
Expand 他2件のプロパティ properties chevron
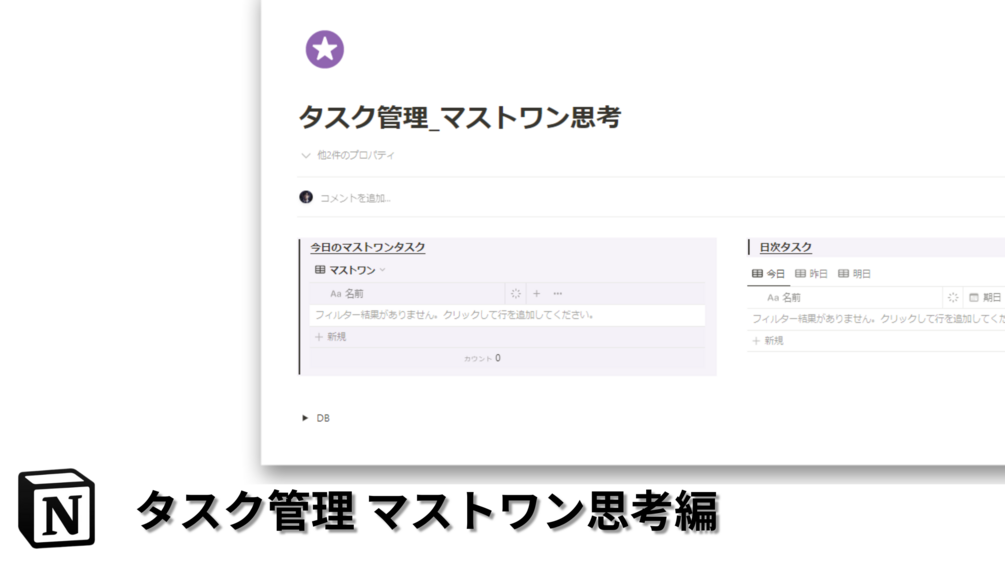(x=306, y=155)
